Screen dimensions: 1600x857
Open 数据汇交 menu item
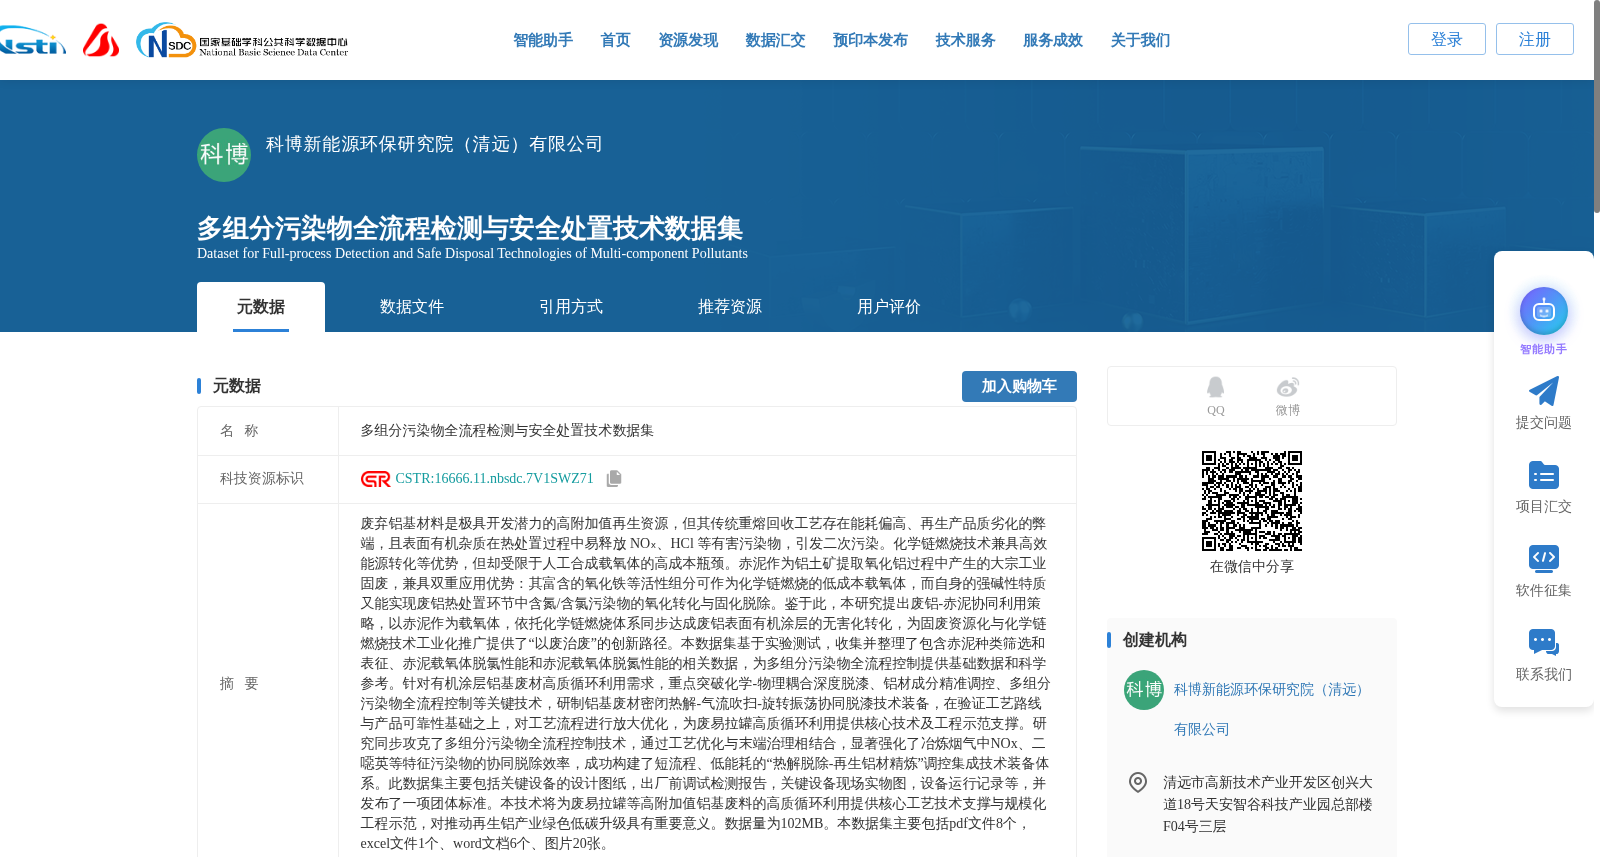tap(775, 40)
